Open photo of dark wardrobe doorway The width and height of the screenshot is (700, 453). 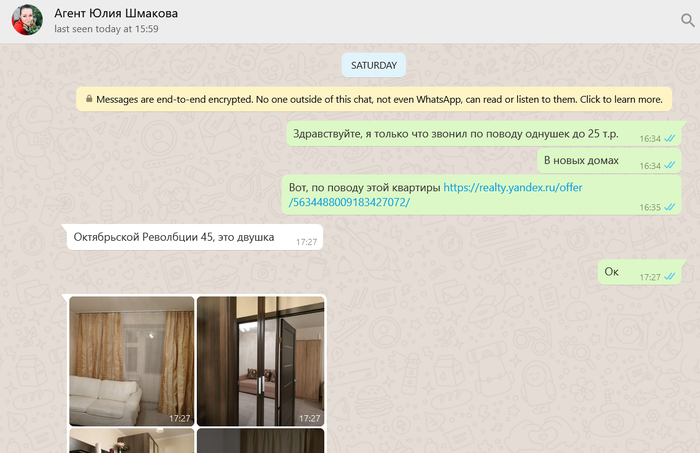click(x=260, y=361)
